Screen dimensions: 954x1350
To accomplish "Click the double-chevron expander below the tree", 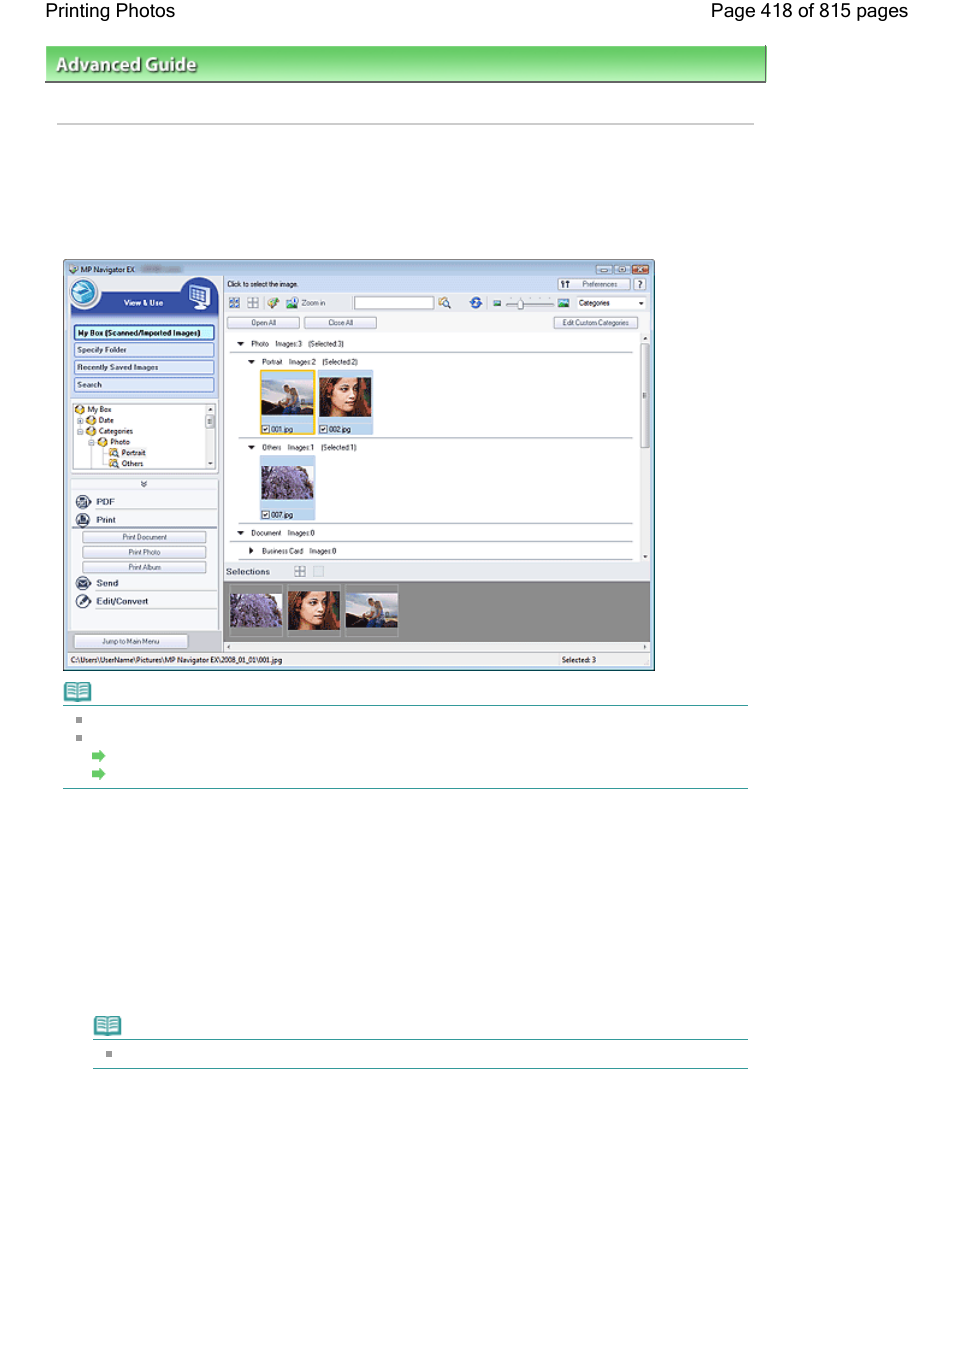I will point(144,484).
